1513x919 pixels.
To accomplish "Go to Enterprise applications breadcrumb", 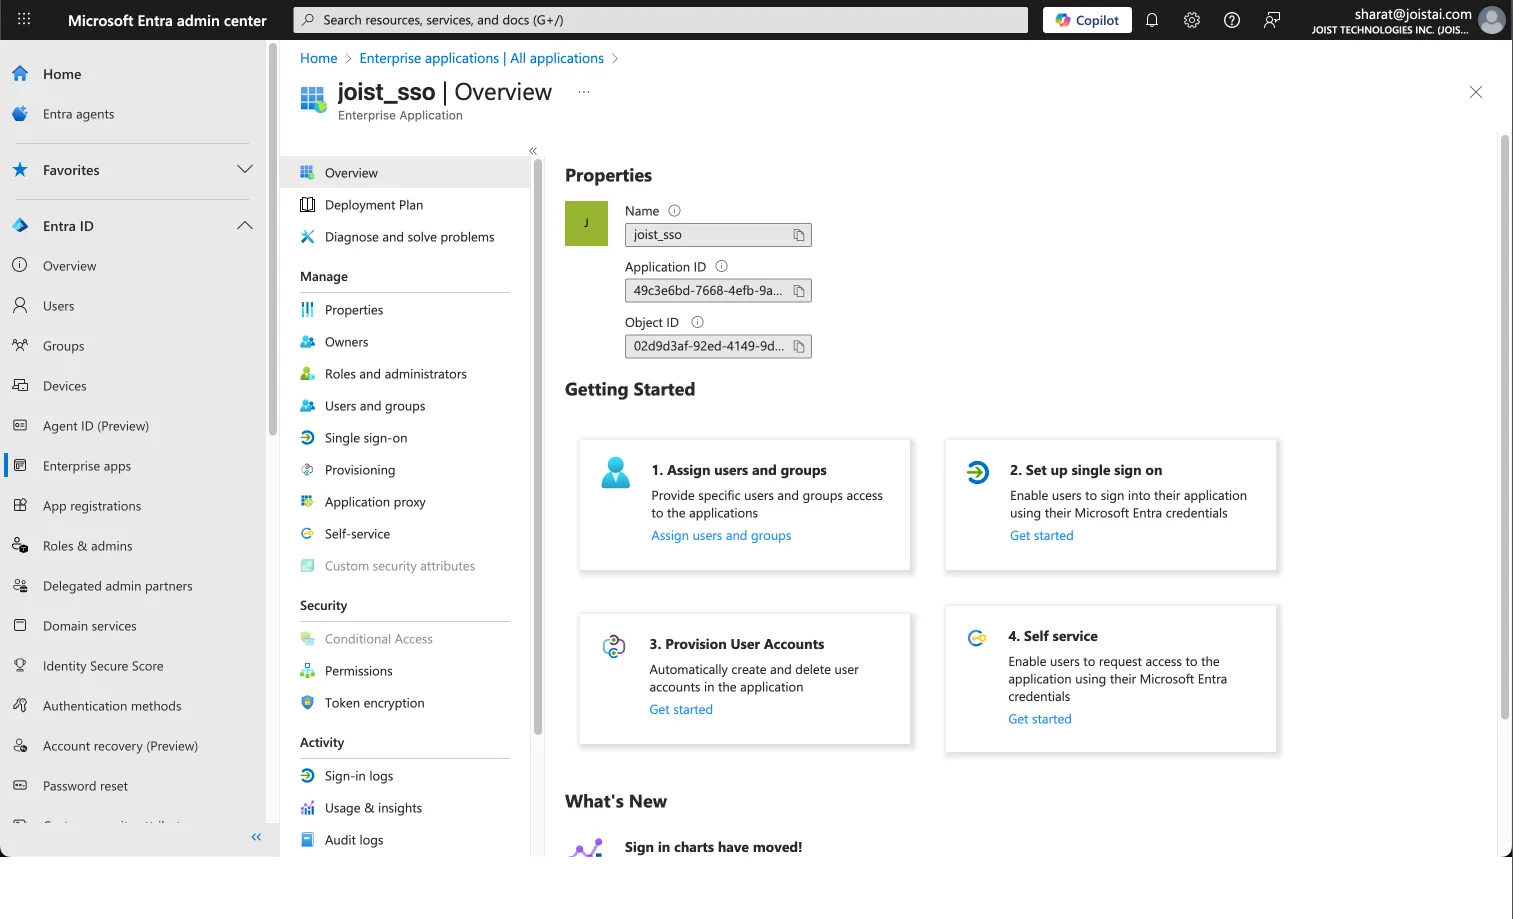I will tap(481, 58).
